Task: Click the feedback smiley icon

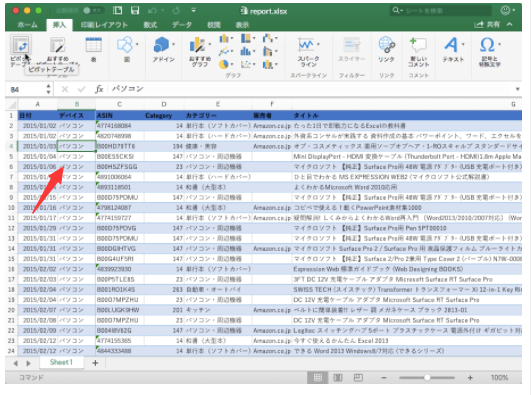Action: coord(505,11)
